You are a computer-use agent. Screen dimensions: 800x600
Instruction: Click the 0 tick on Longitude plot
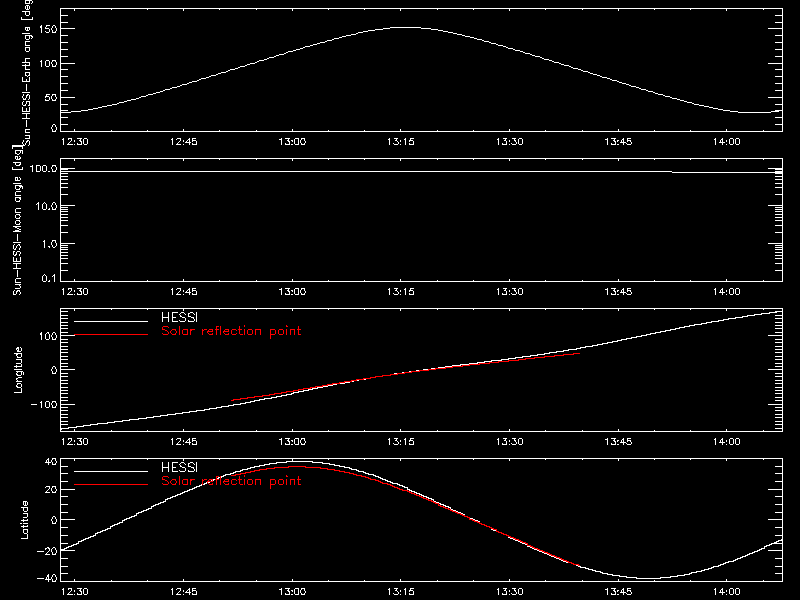[x=54, y=370]
